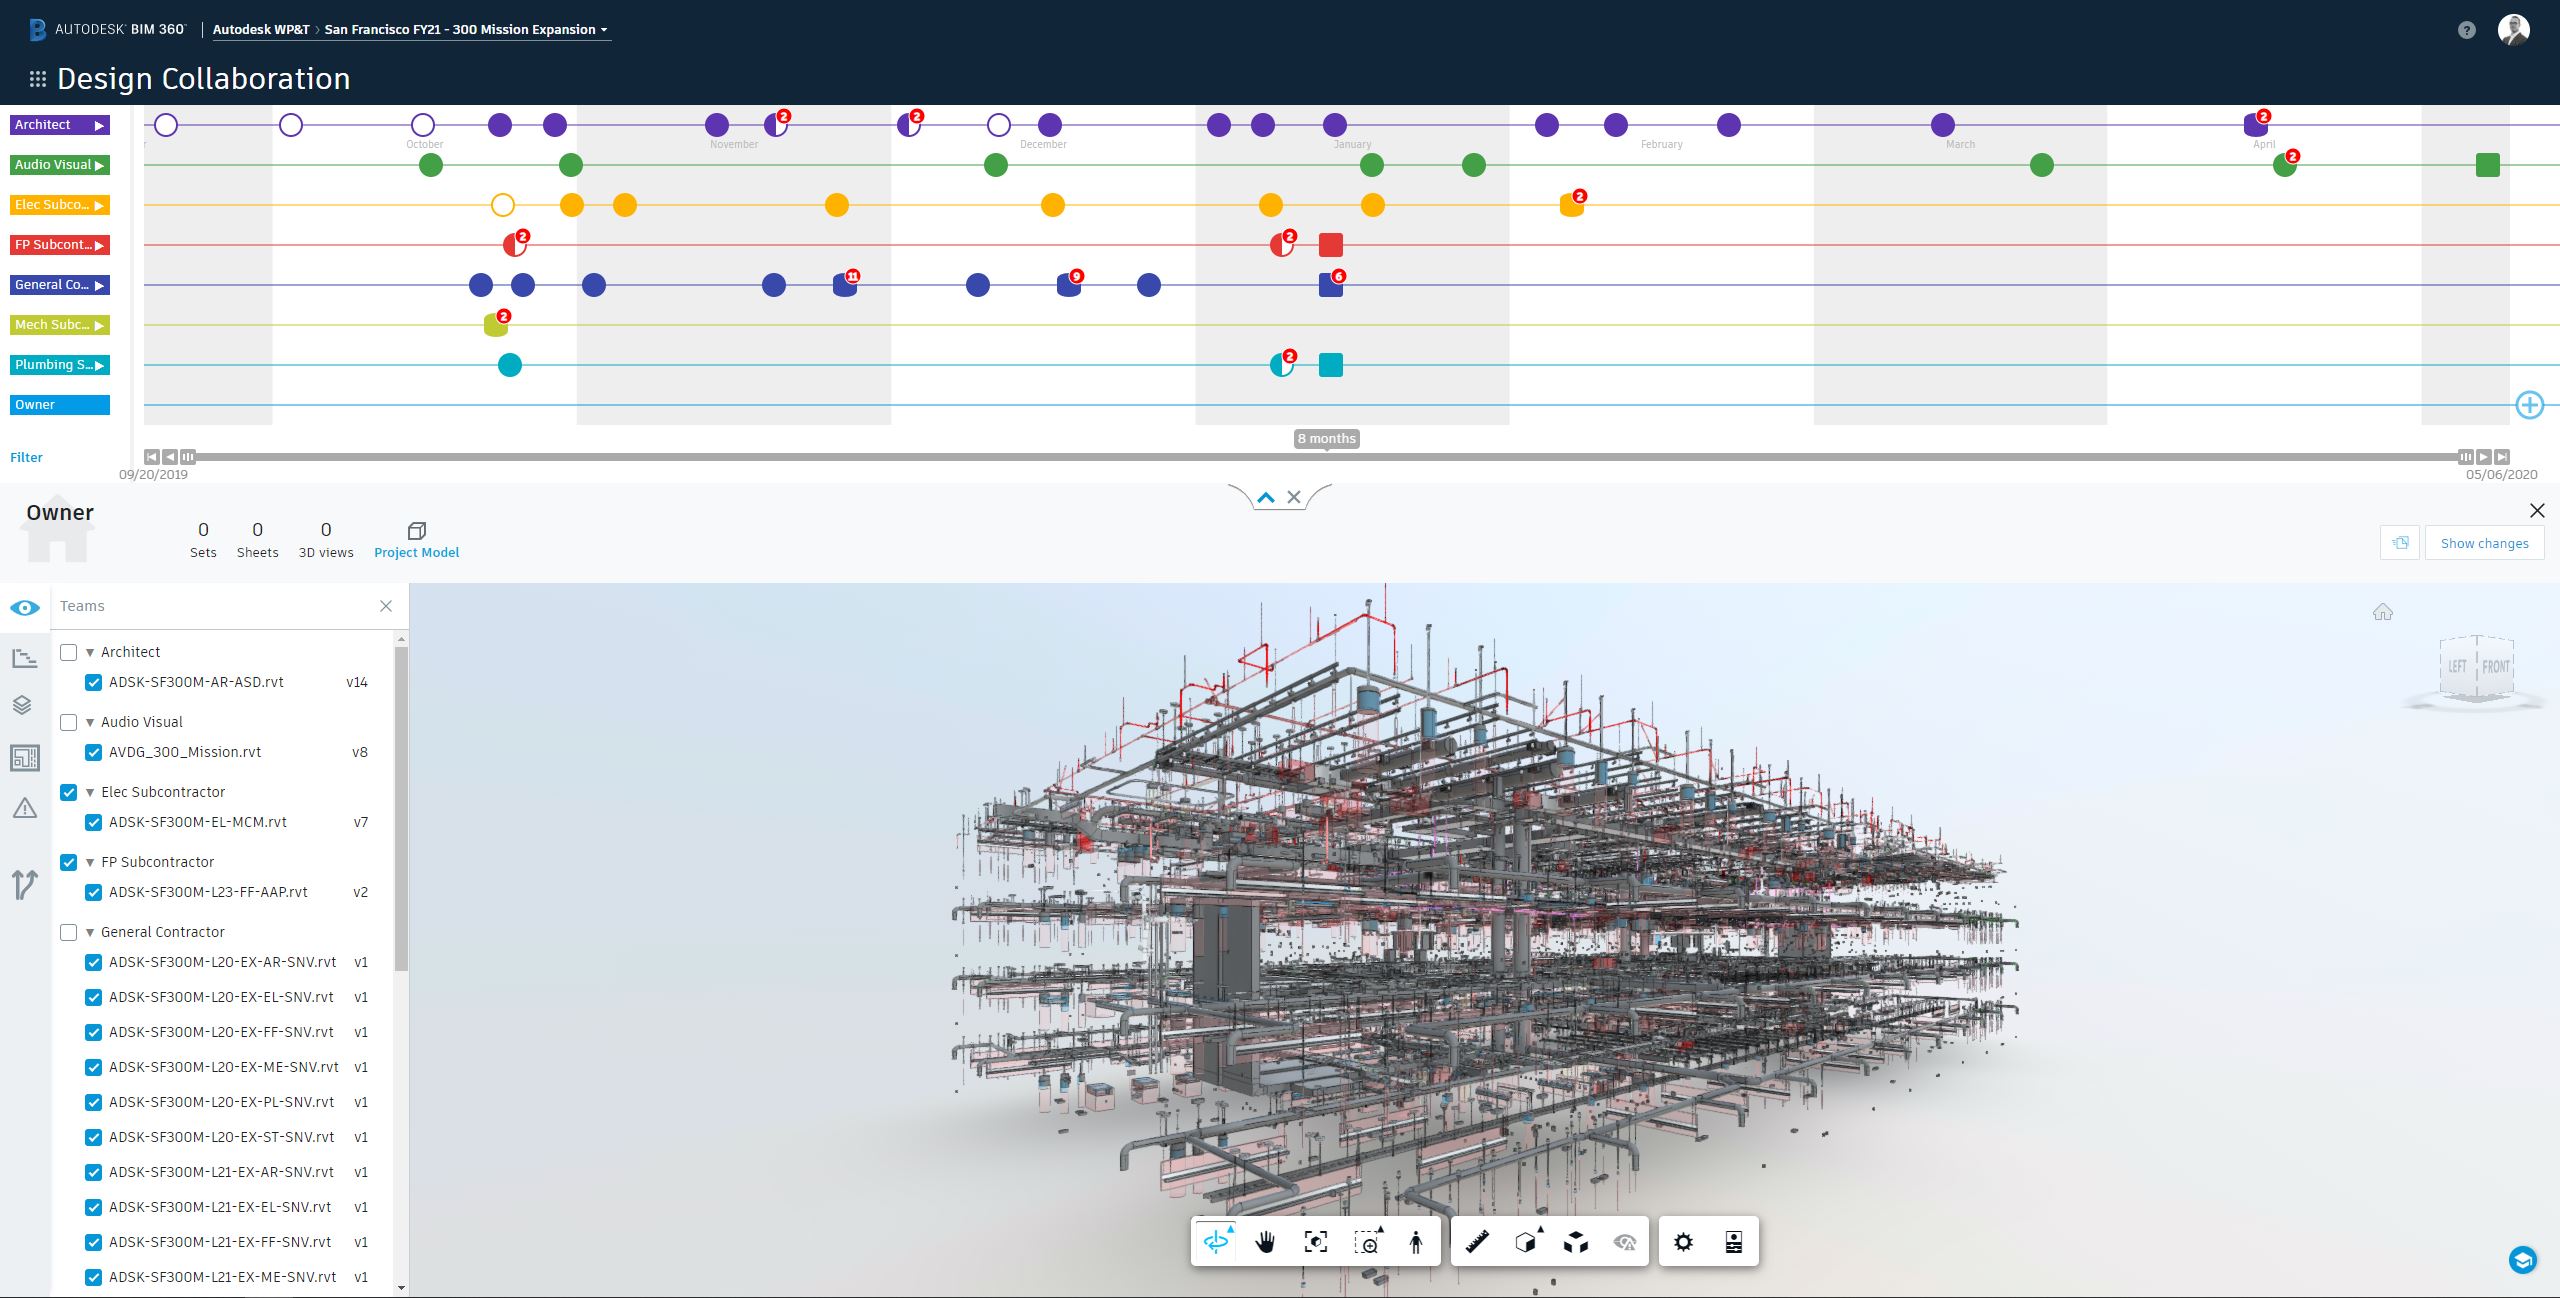
Task: Open the module switcher grid icon
Action: pyautogui.click(x=38, y=79)
